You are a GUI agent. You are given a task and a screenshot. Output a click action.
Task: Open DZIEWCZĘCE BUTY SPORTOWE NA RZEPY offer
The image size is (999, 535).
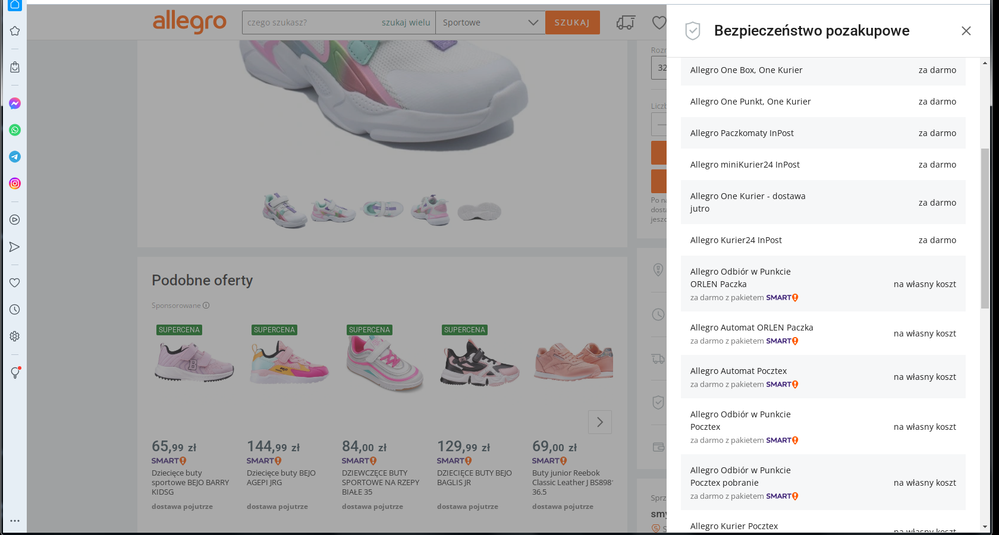[x=381, y=483]
